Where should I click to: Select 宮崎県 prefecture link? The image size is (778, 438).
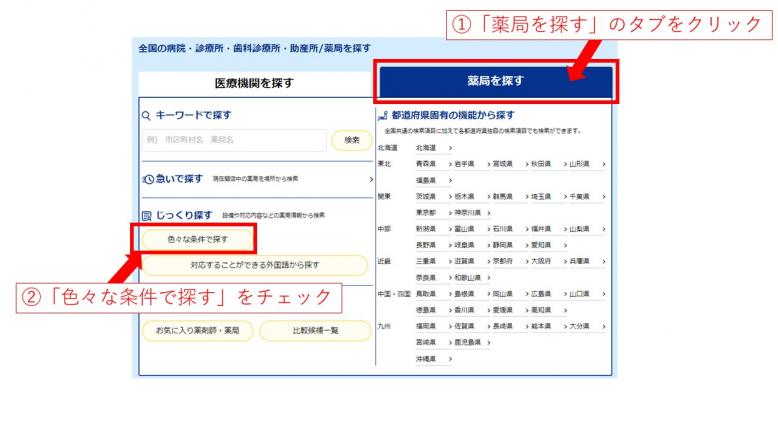pyautogui.click(x=434, y=342)
